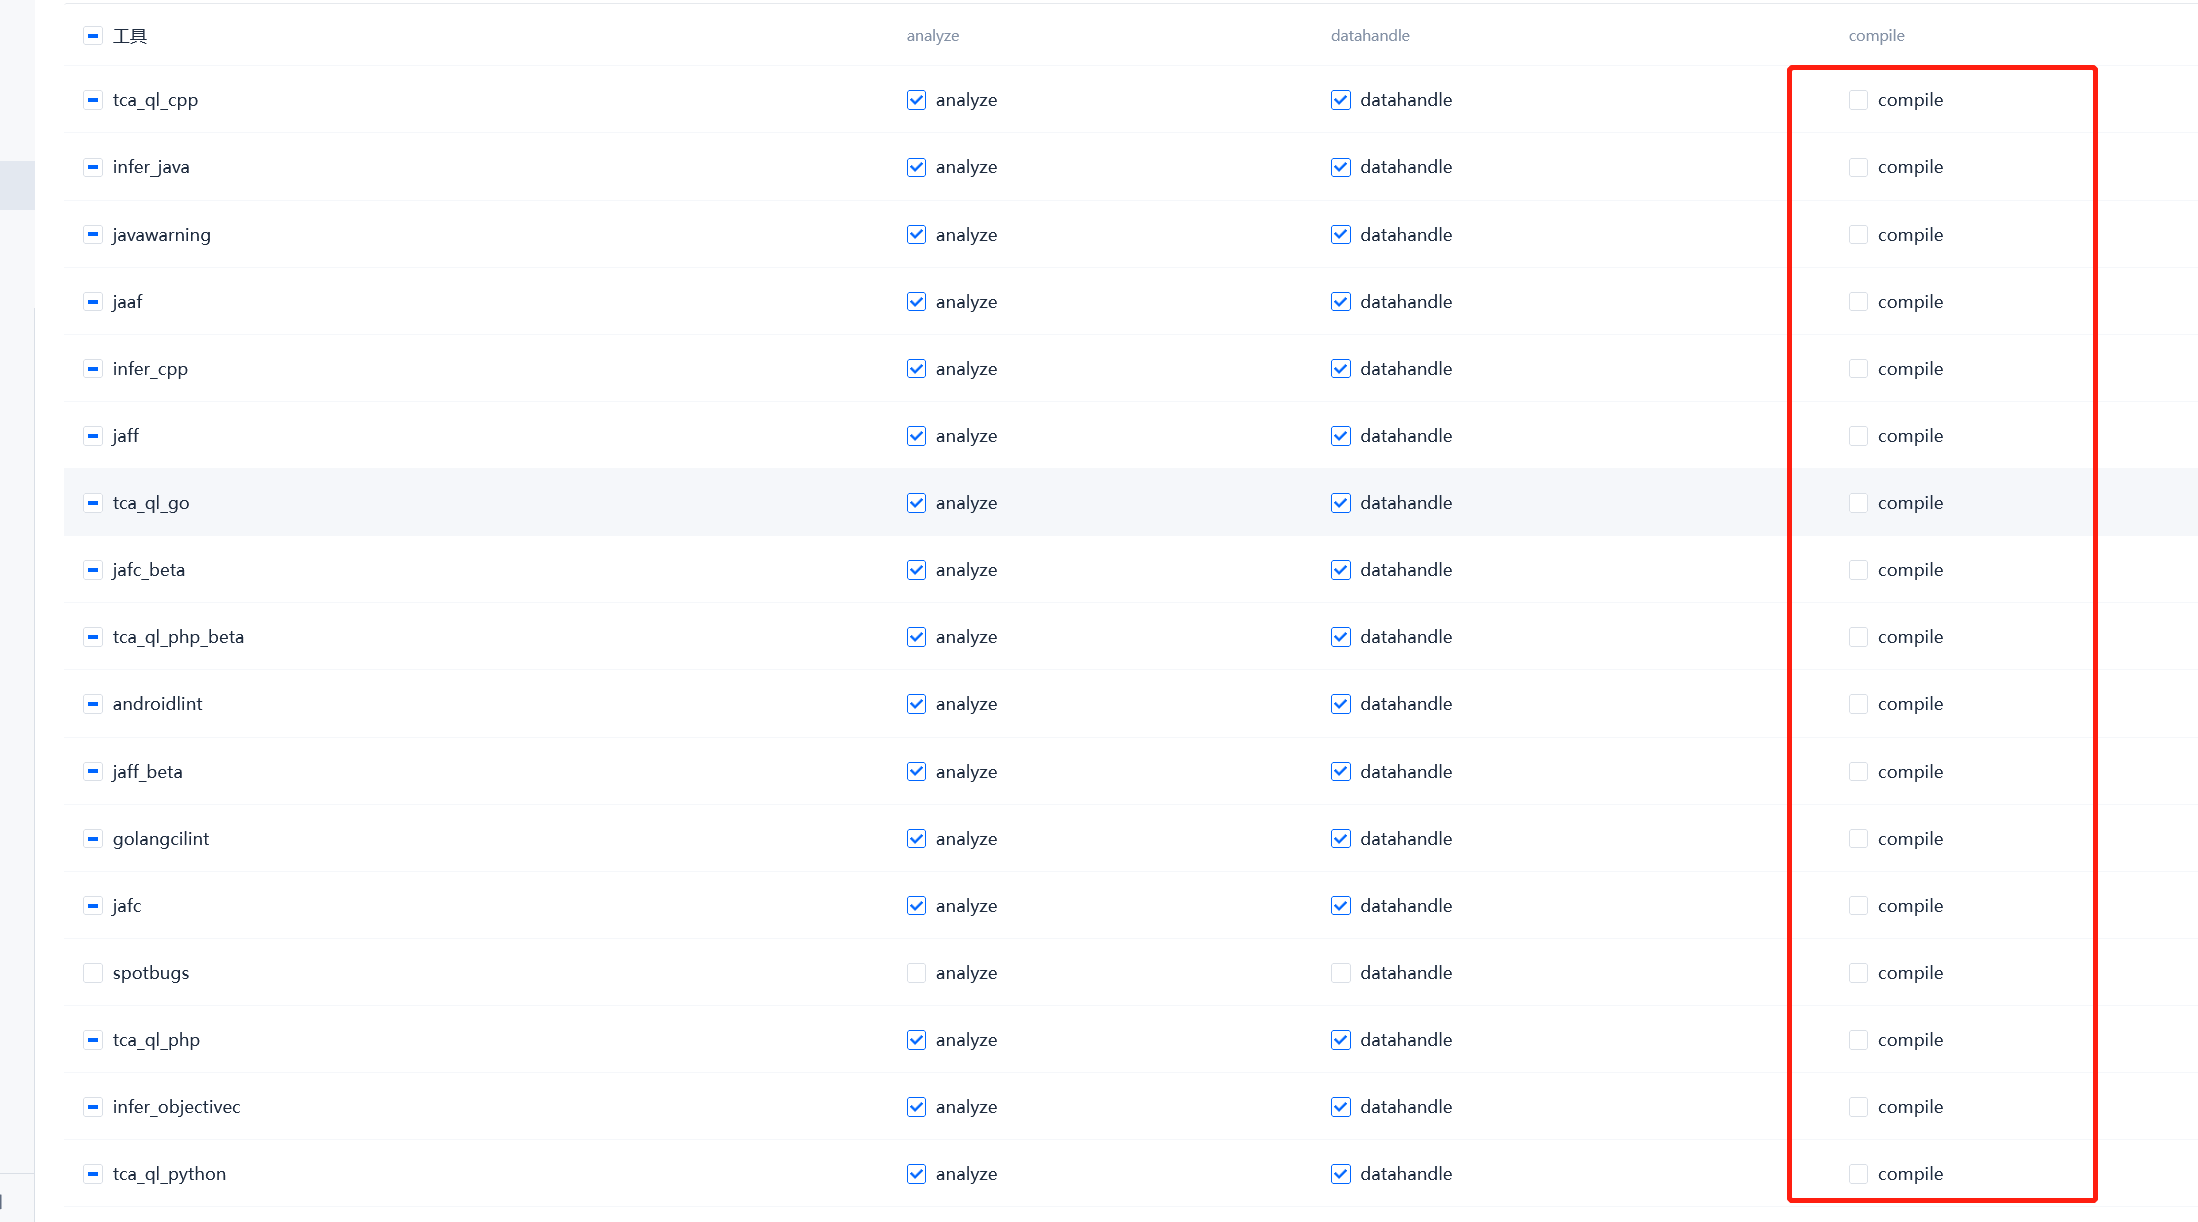This screenshot has width=2198, height=1222.
Task: Toggle the 工具 select-all checkbox
Action: click(92, 34)
